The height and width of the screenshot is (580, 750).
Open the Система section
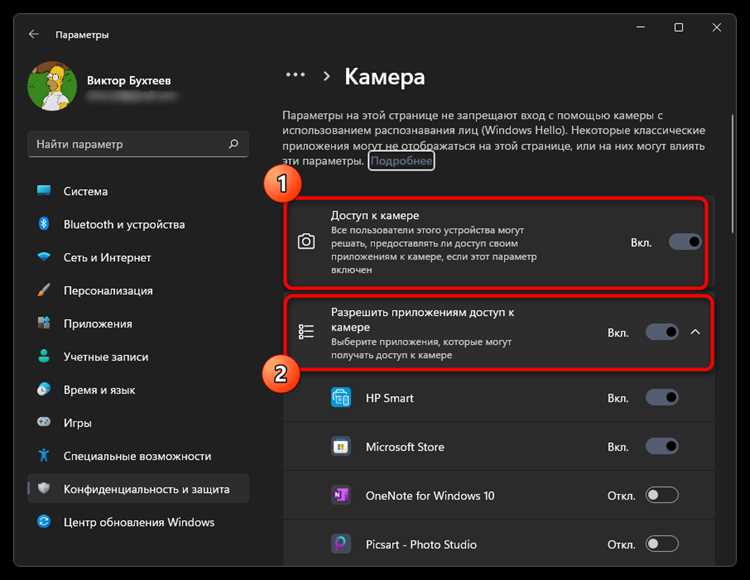138,191
